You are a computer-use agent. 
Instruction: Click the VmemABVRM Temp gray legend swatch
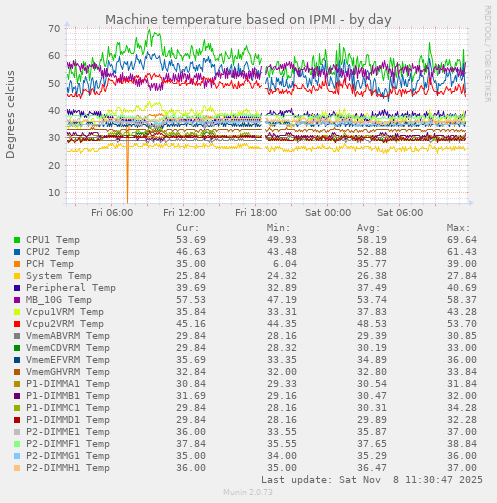pos(17,336)
